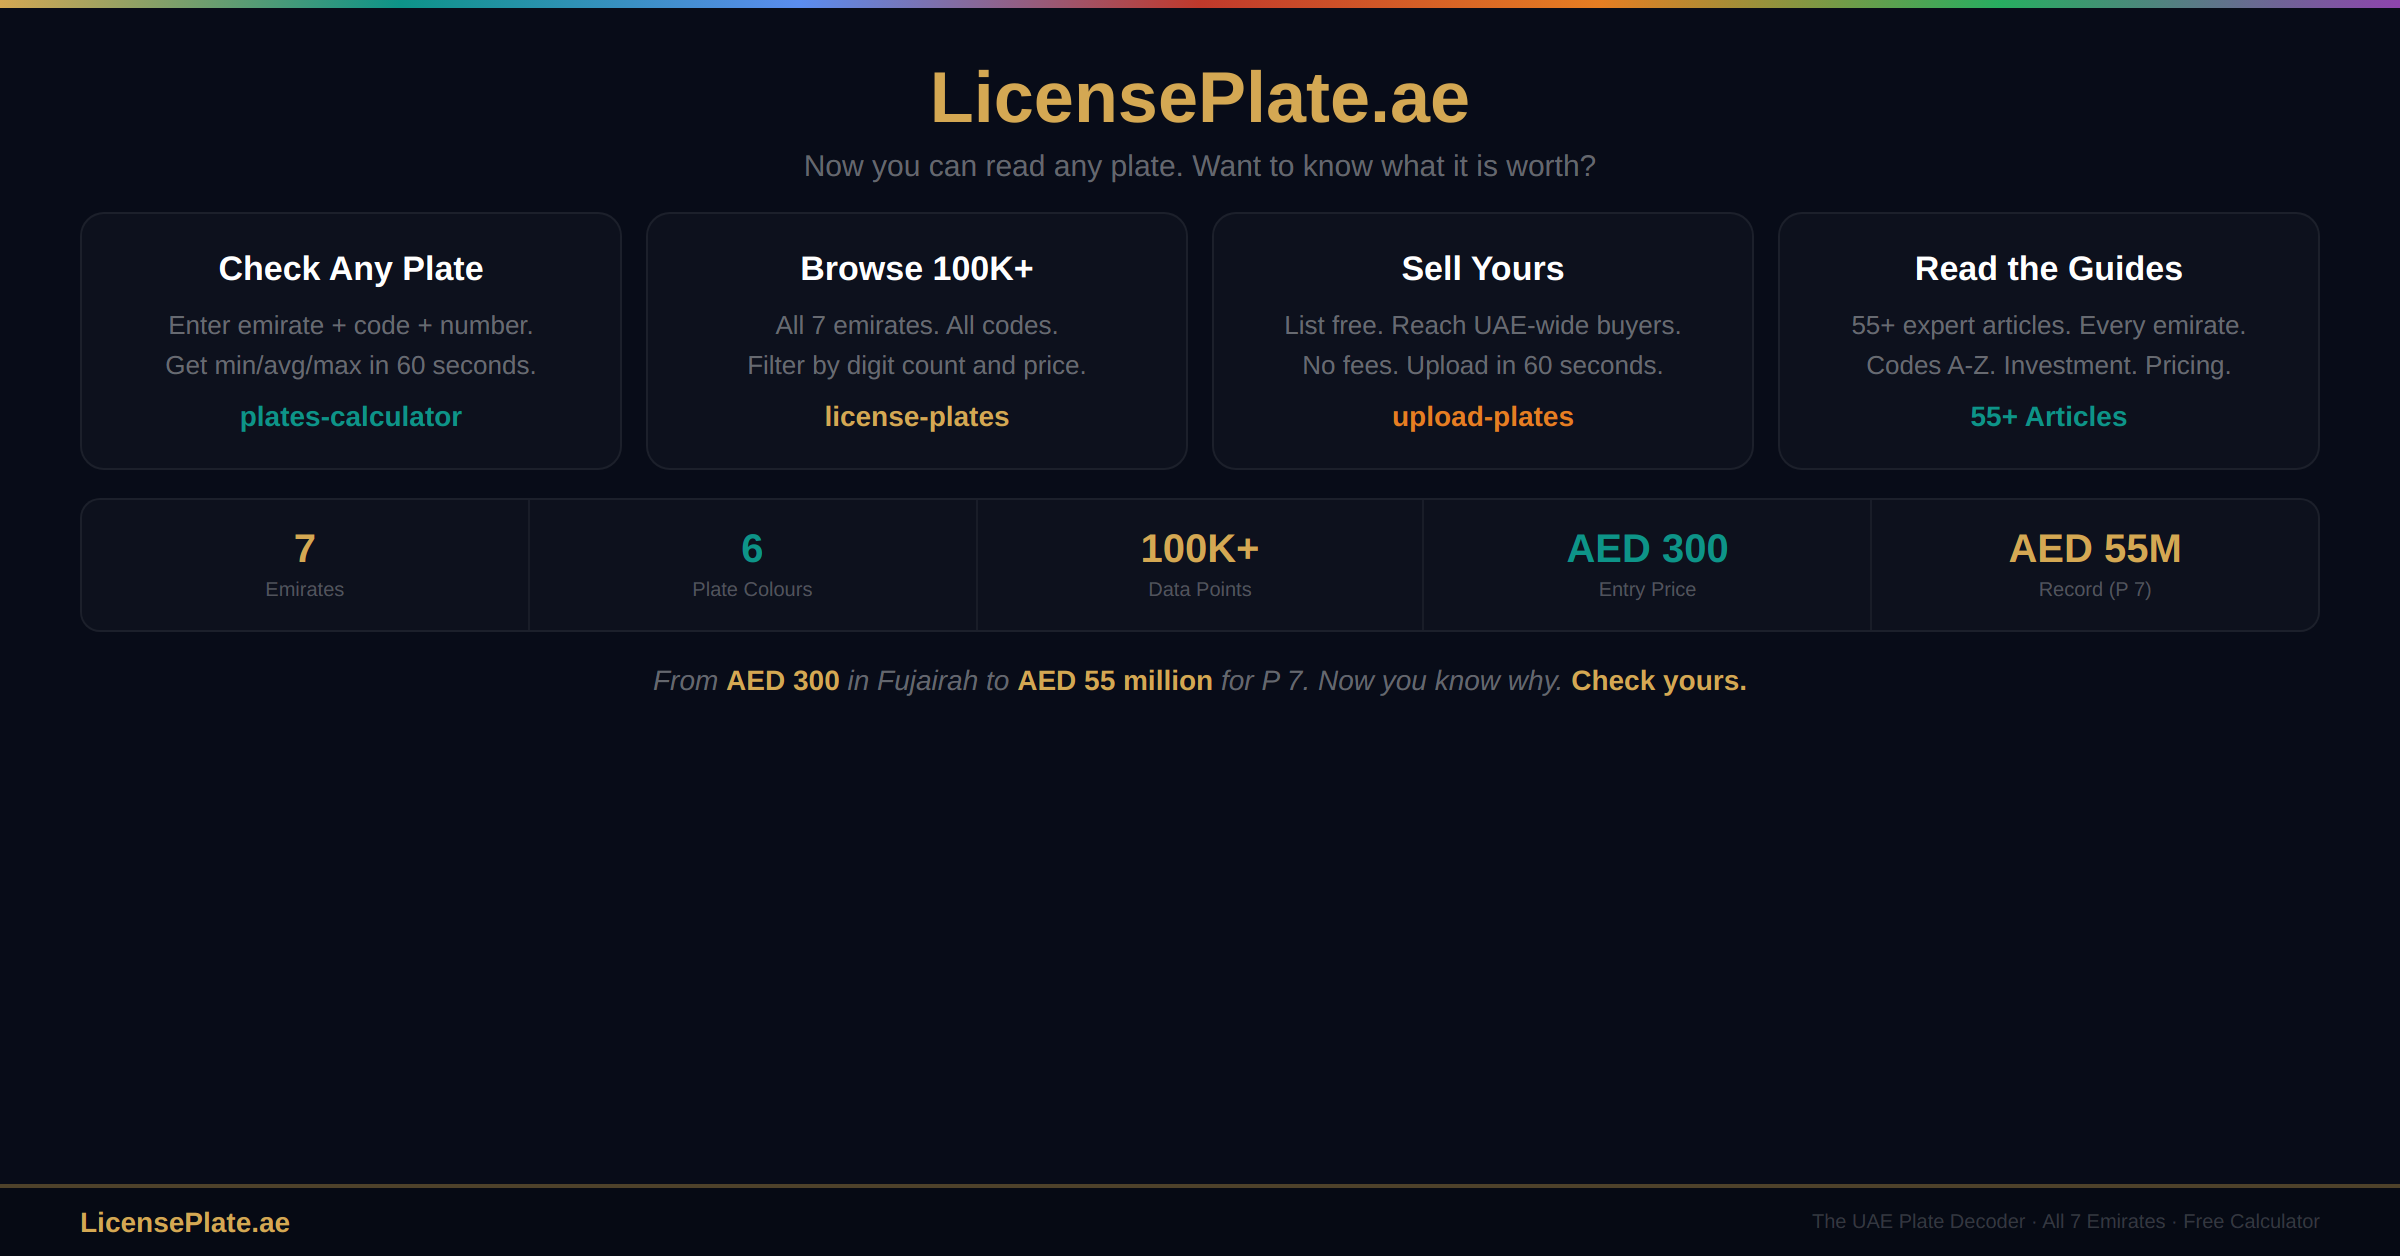Select the 6 Plate Colours stat tile

click(x=752, y=565)
